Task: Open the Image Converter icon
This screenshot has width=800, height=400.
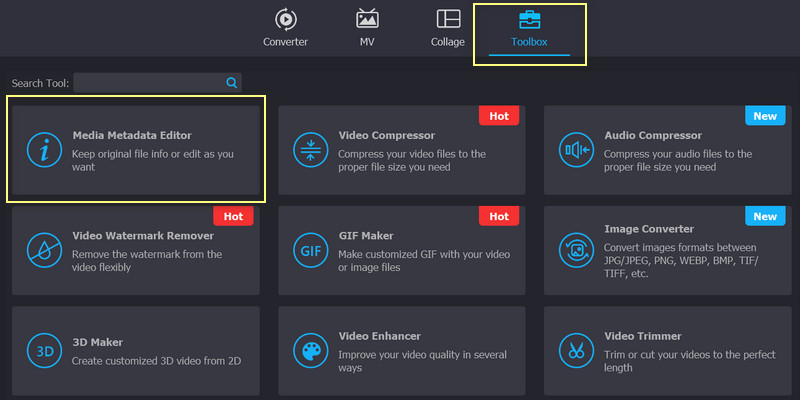Action: tap(575, 250)
